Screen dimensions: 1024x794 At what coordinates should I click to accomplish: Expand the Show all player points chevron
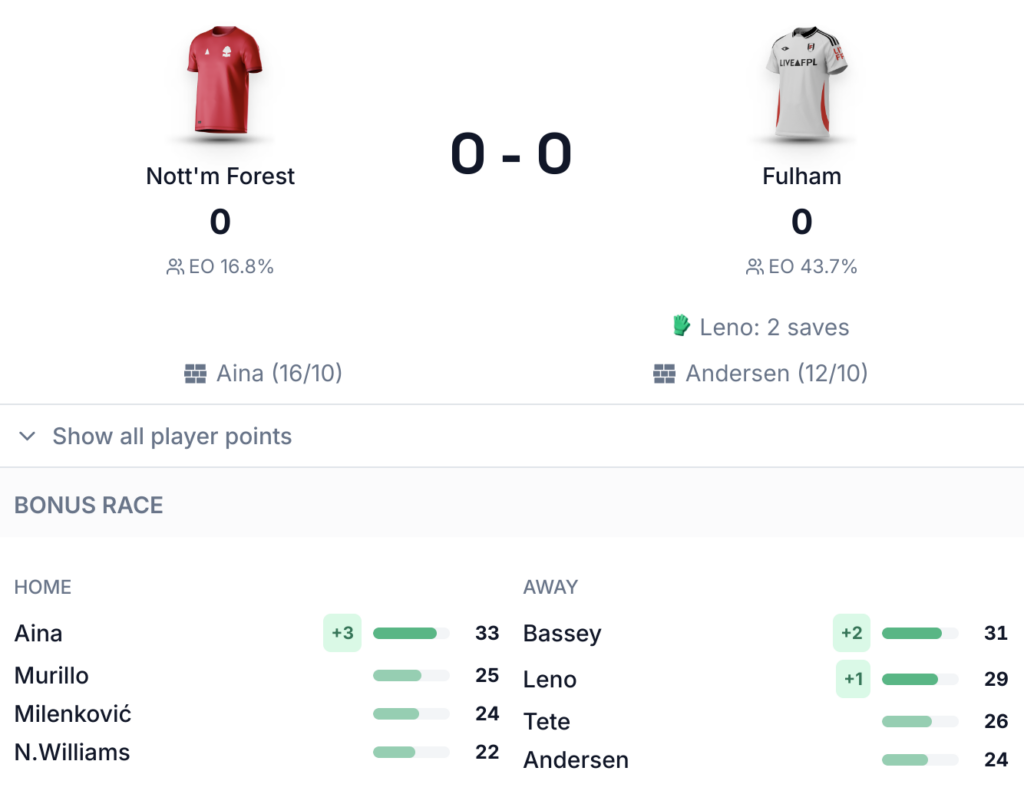tap(28, 436)
